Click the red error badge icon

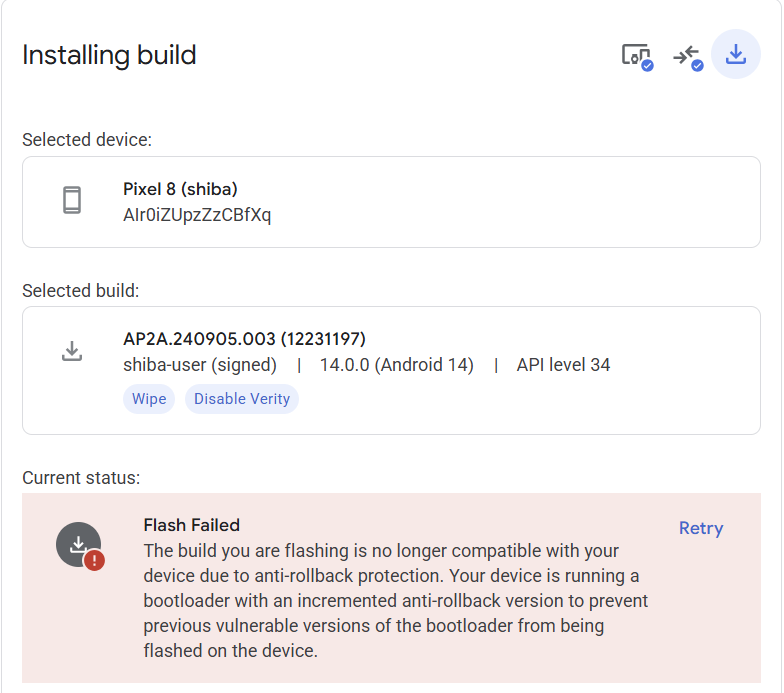[94, 560]
